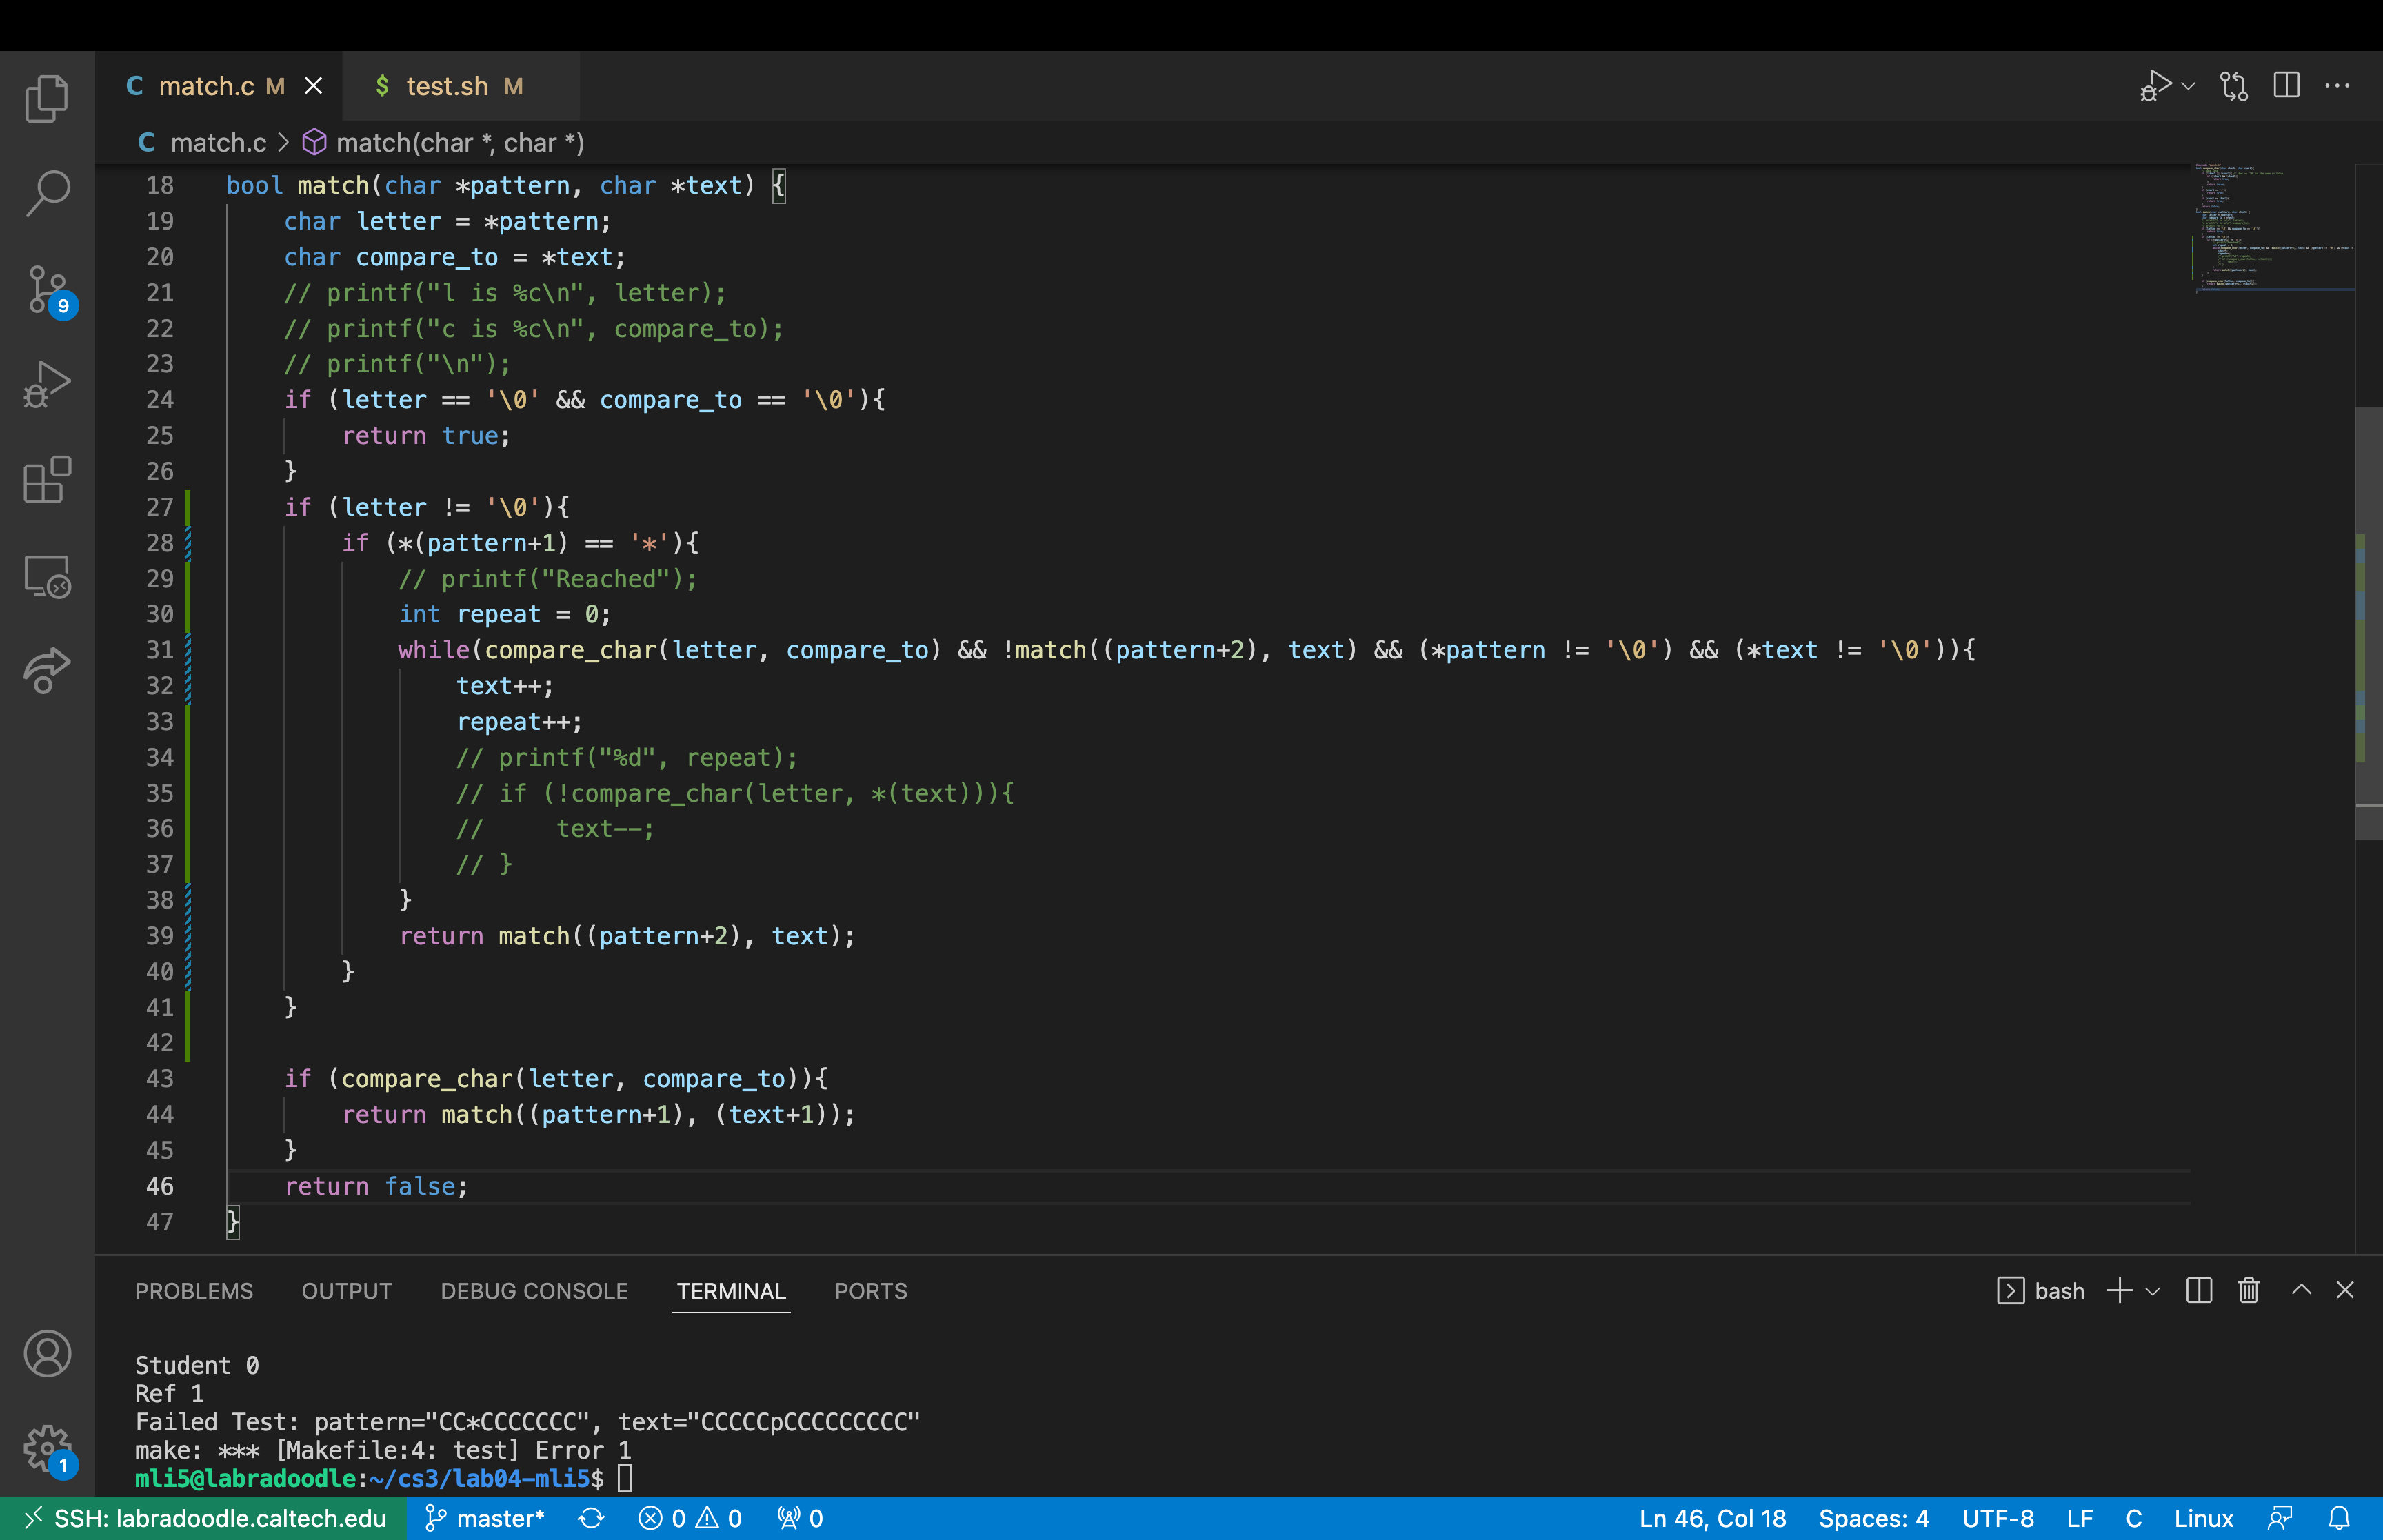Open the Search view icon
Image resolution: width=2383 pixels, height=1540 pixels.
47,193
